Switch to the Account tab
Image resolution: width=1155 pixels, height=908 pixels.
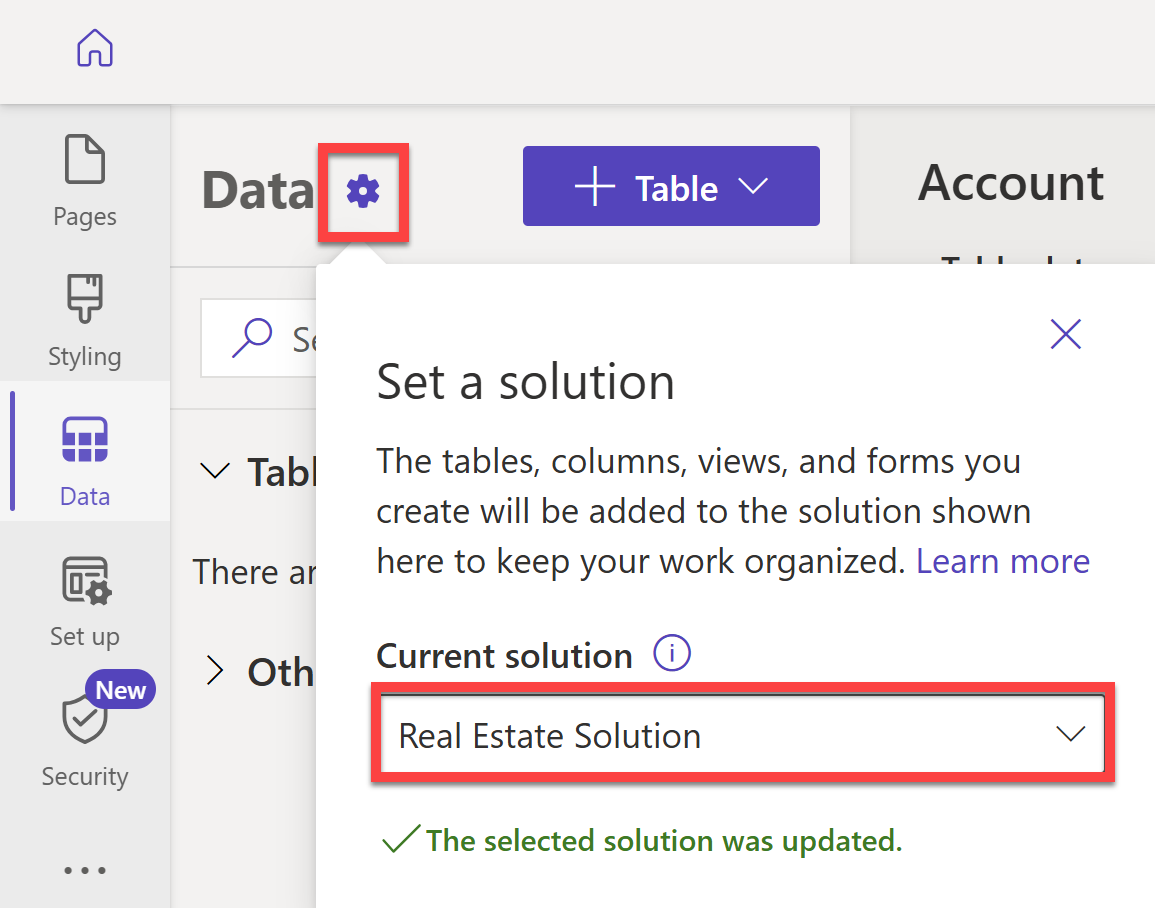(x=1011, y=183)
